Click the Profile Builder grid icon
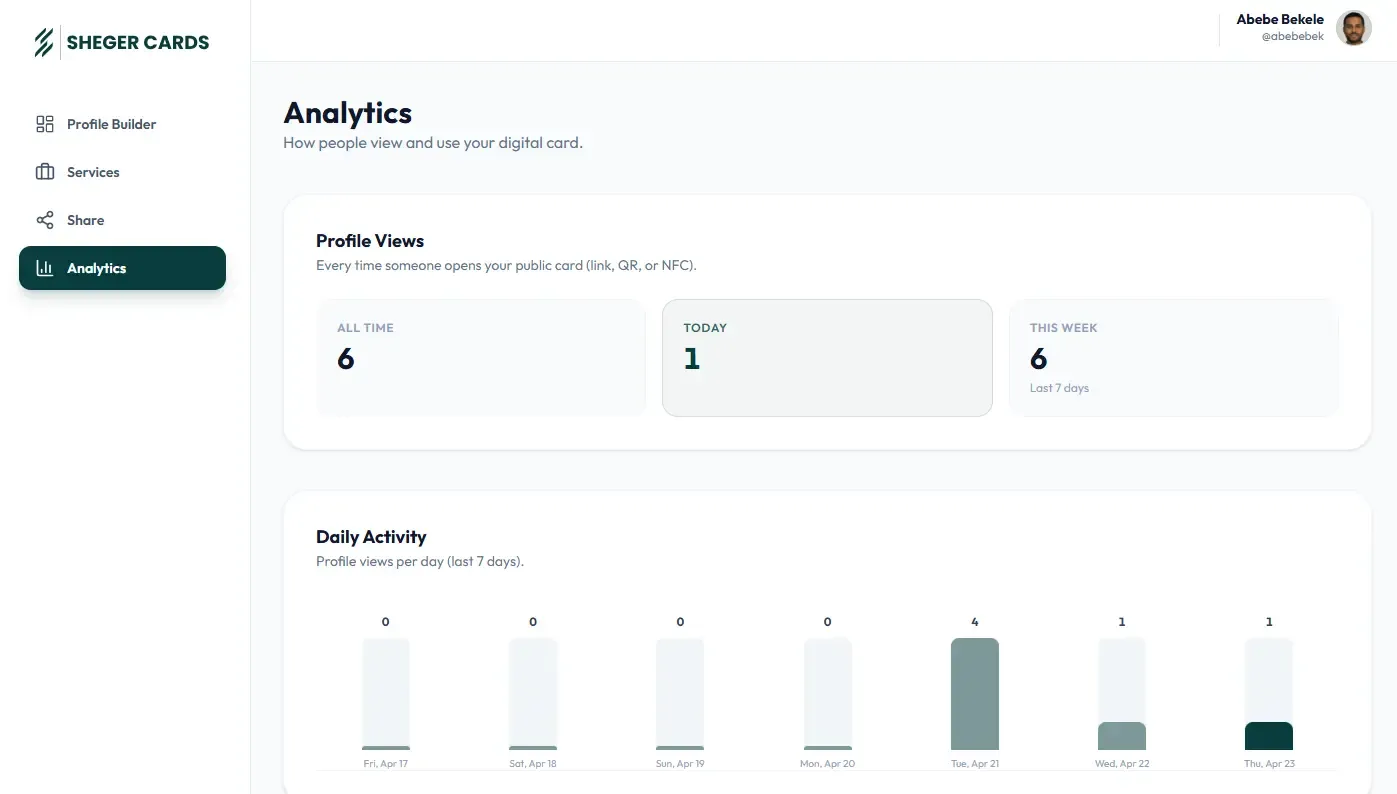Viewport: 1397px width, 794px height. tap(45, 124)
